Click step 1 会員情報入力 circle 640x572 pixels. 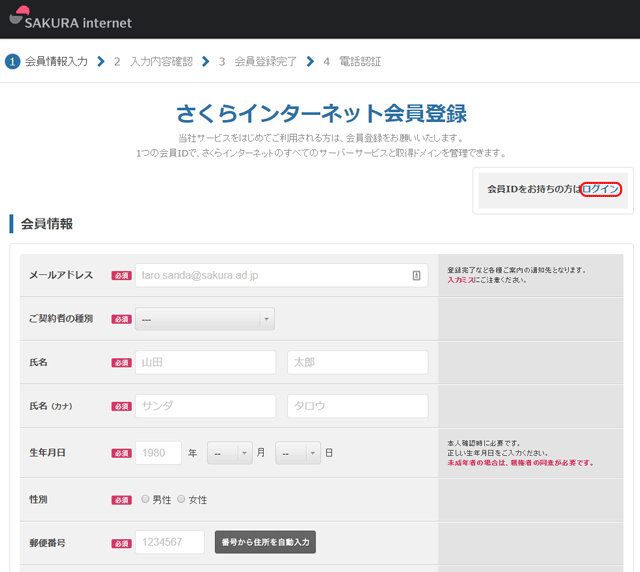coord(12,62)
